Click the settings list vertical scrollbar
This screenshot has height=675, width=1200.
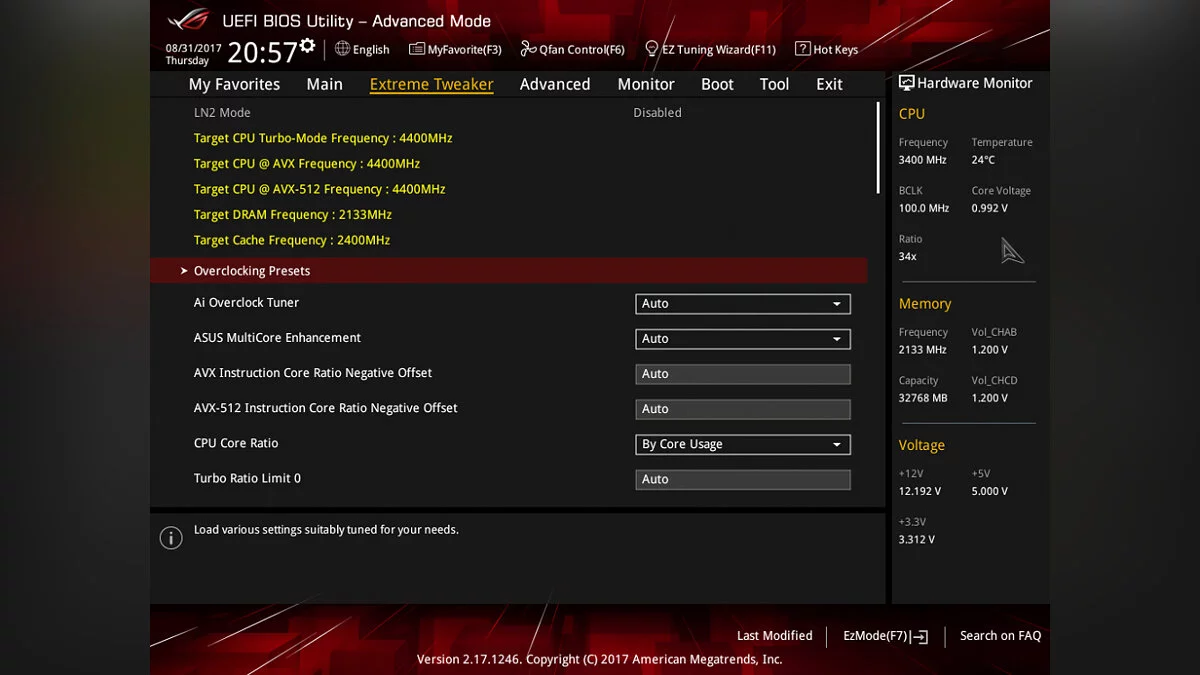[x=878, y=148]
